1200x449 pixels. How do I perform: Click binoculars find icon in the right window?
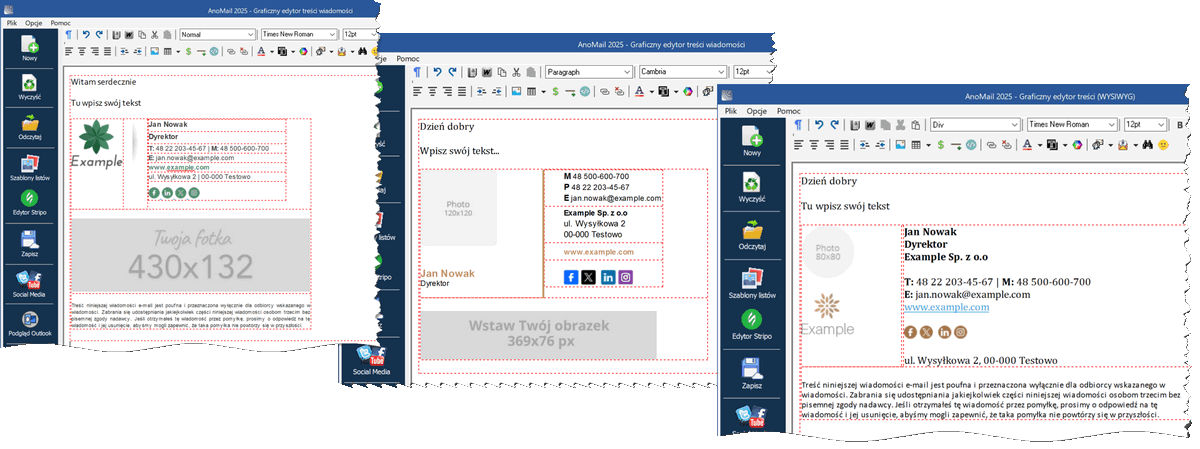click(1147, 145)
